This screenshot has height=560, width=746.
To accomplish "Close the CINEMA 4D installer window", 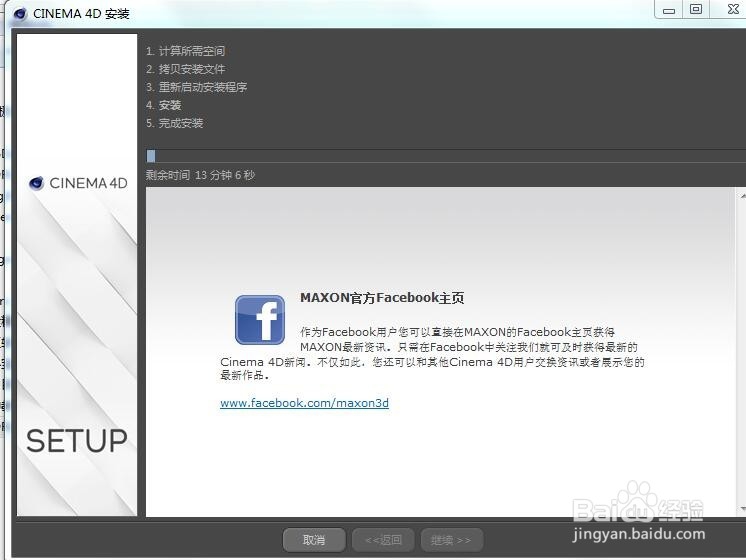I will pos(732,10).
